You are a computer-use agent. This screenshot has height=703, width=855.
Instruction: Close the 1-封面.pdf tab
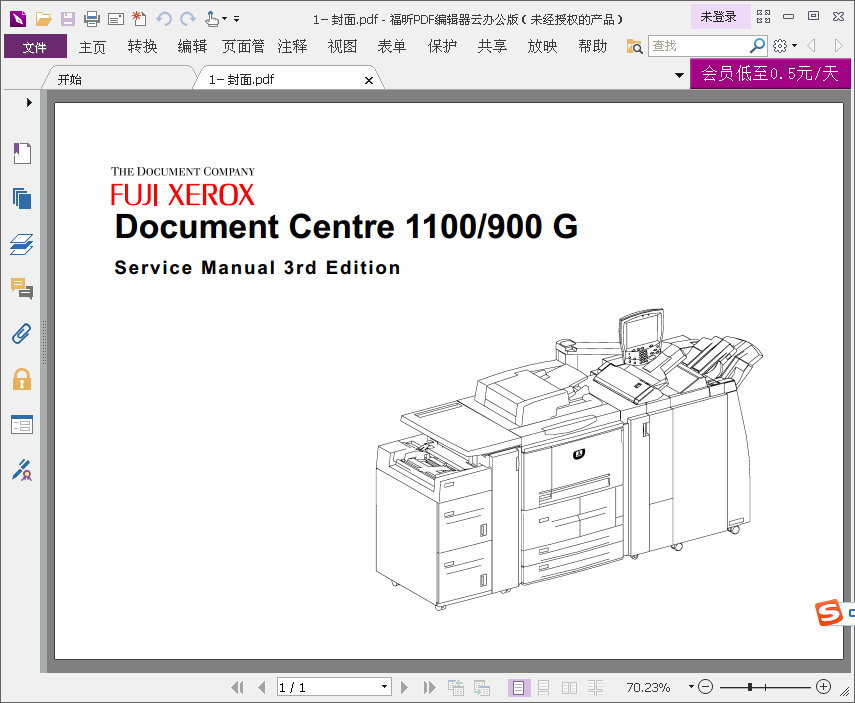click(369, 80)
